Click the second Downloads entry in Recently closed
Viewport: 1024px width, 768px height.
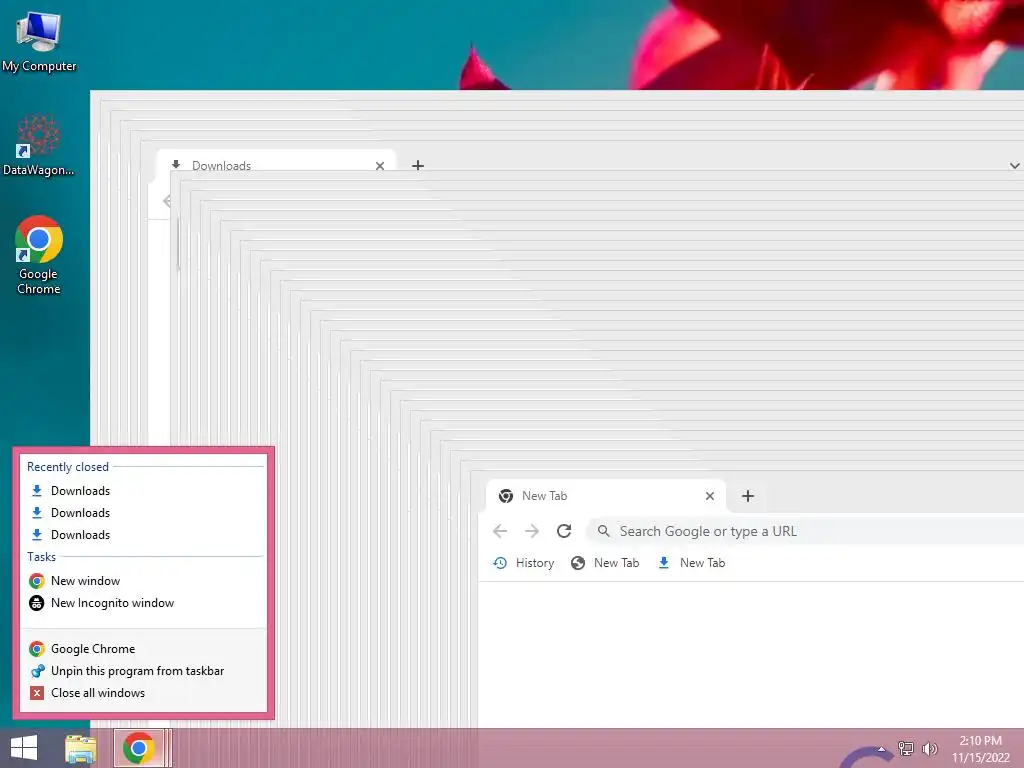[x=144, y=513]
